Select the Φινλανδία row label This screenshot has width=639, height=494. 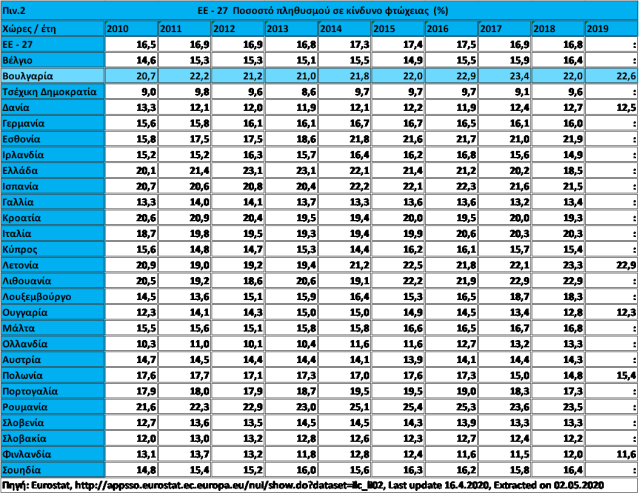[52, 453]
